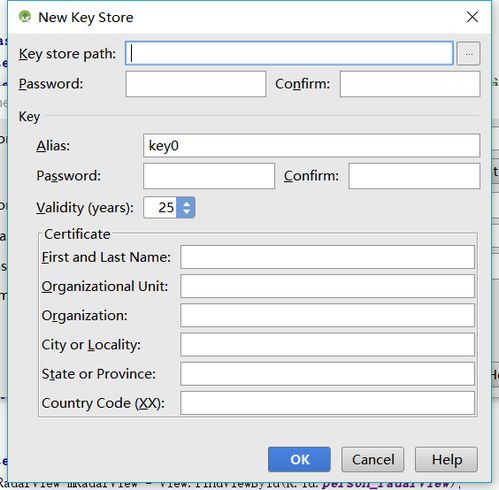Click the First and Last Name field
The image size is (499, 490).
[328, 257]
